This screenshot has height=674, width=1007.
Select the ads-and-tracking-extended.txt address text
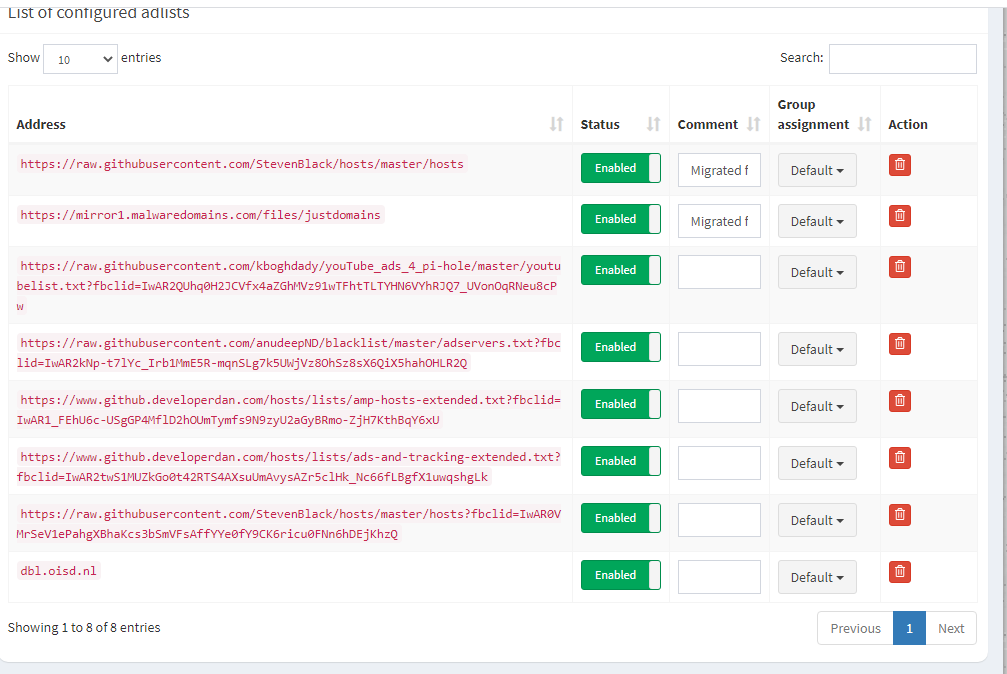(x=289, y=467)
